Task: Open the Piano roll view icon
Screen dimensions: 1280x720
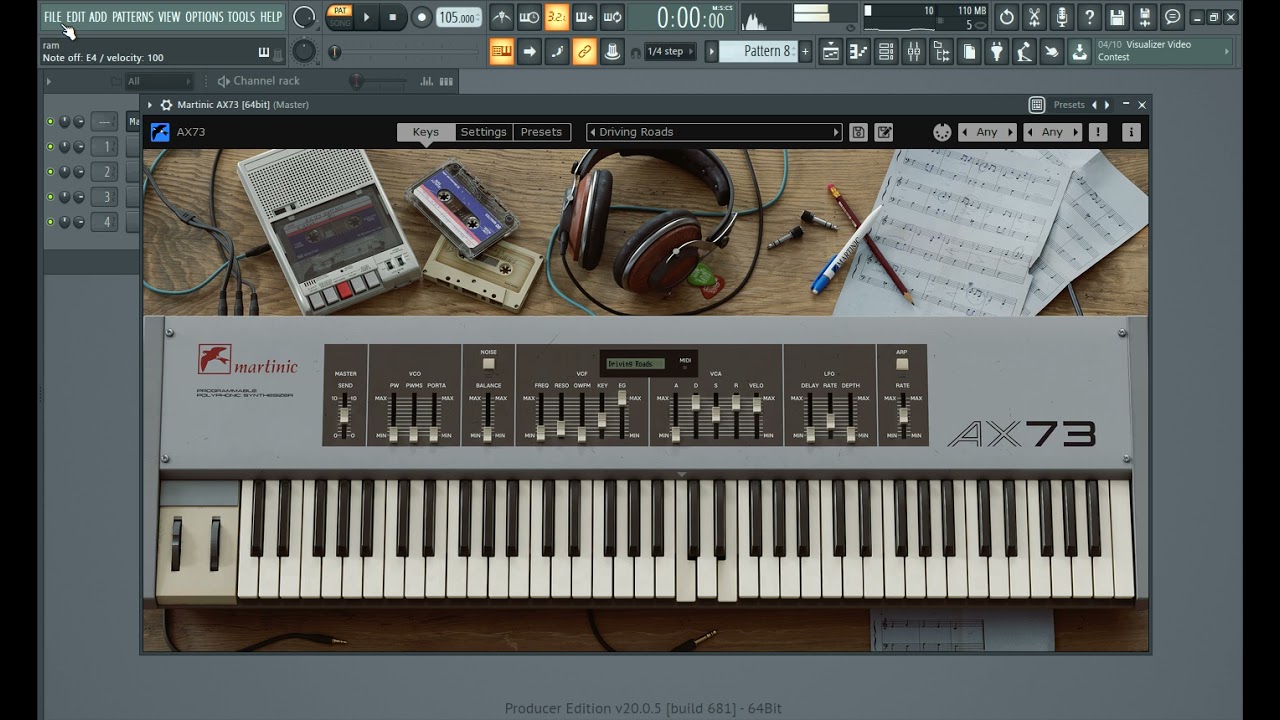Action: 858,52
